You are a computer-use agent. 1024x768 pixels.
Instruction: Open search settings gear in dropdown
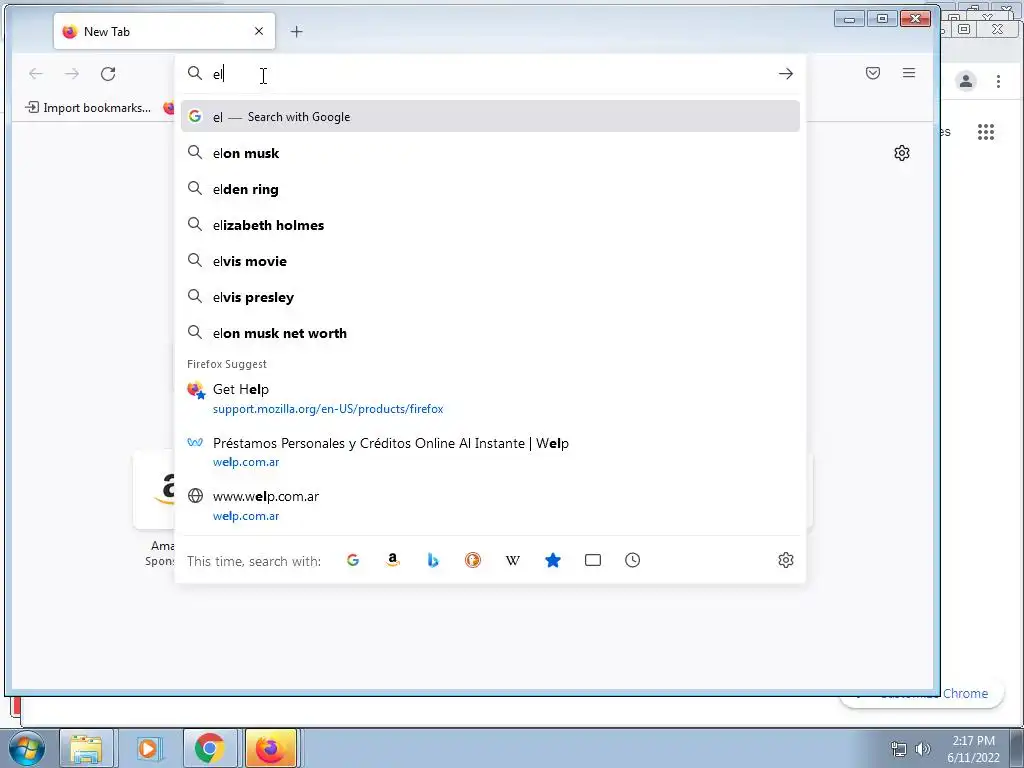click(x=786, y=560)
